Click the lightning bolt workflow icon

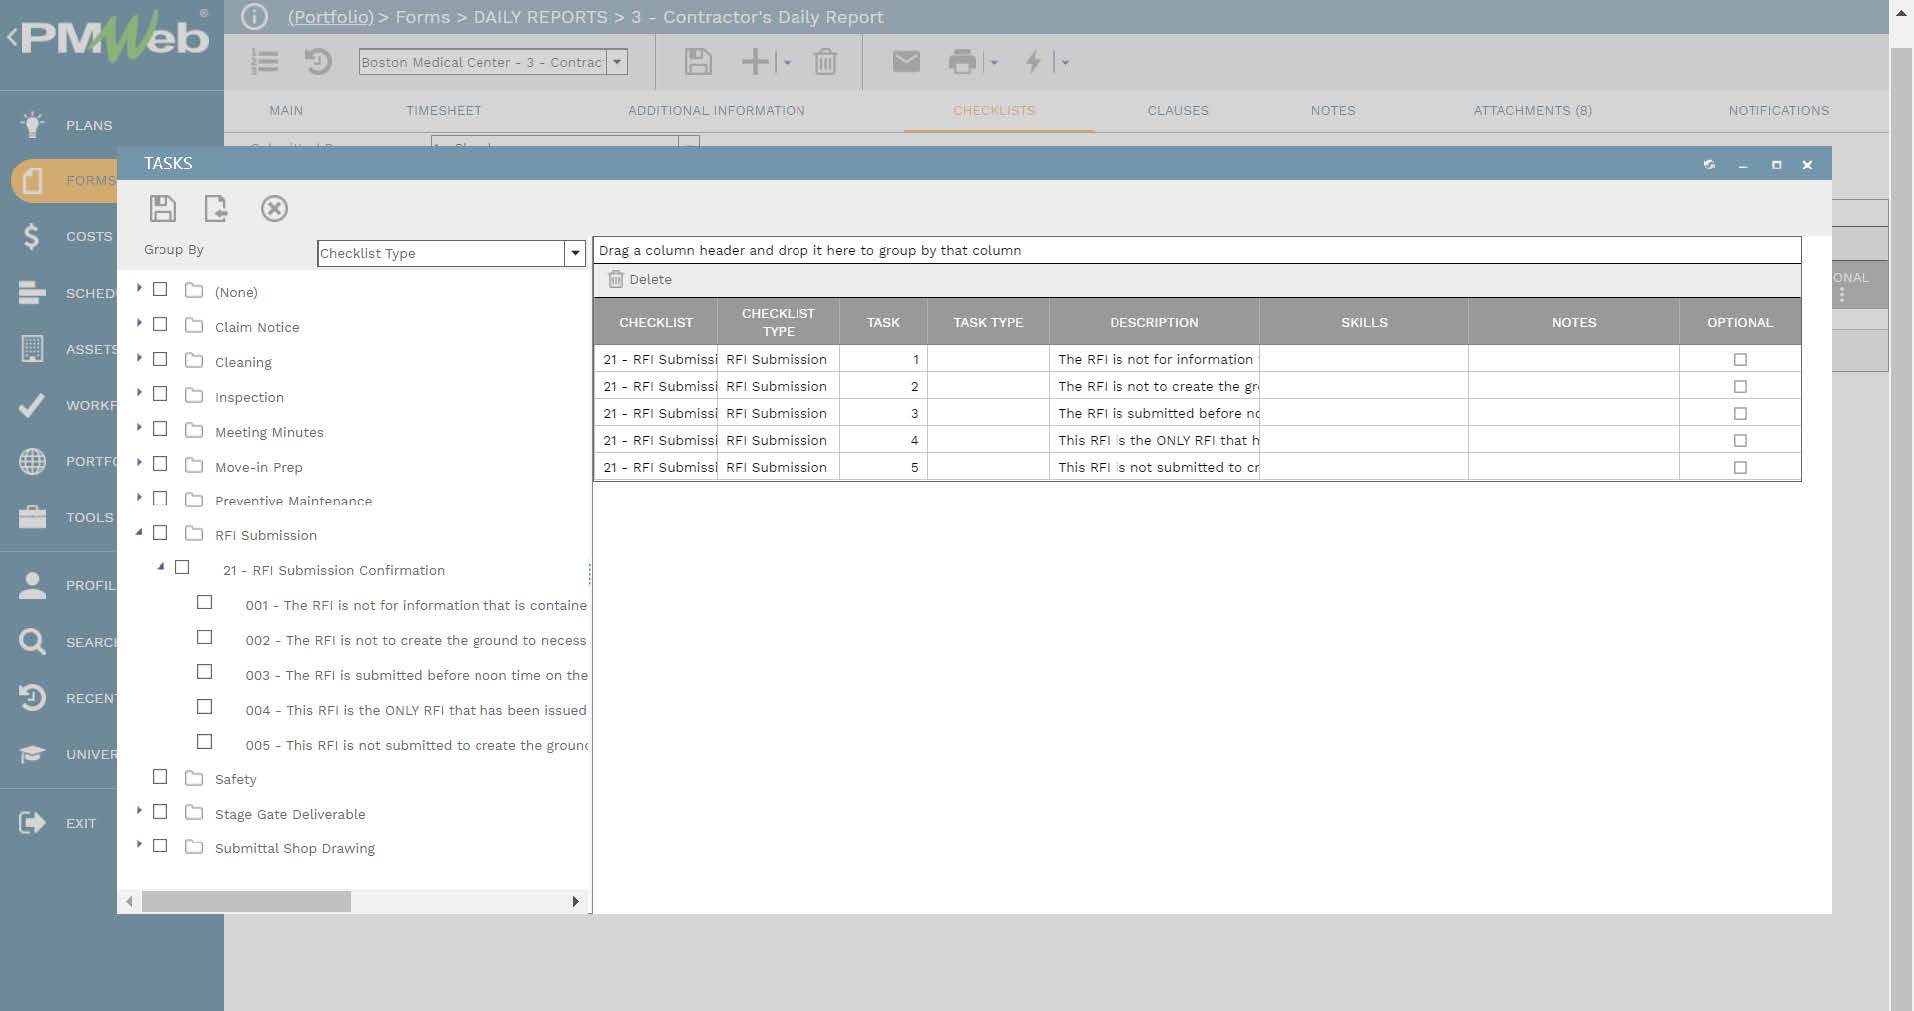click(x=1033, y=62)
